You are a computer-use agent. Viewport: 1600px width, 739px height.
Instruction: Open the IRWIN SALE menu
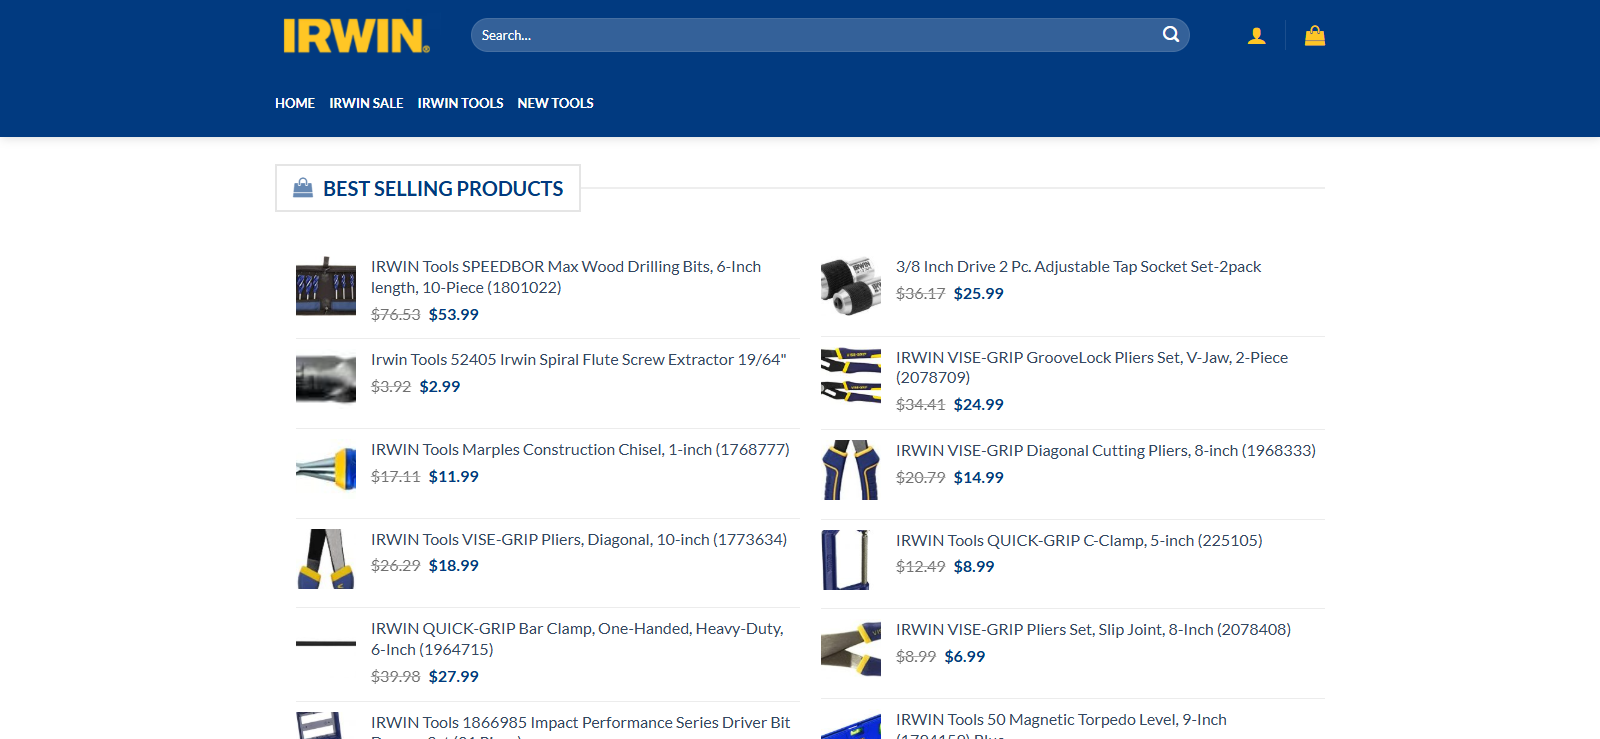[366, 103]
